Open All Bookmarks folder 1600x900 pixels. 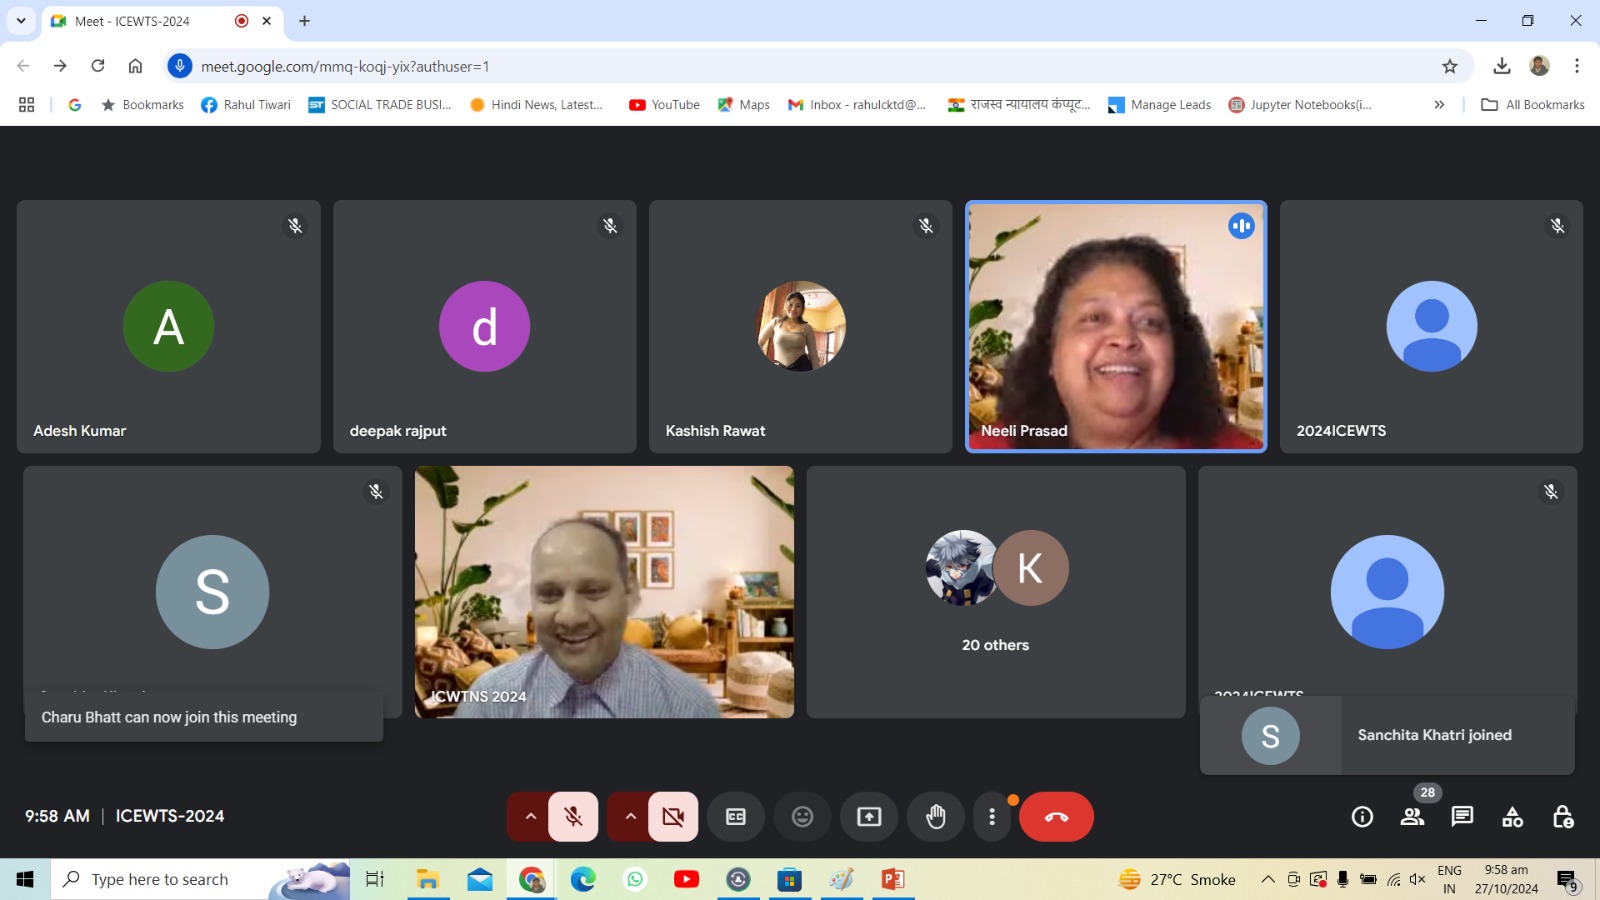point(1533,104)
